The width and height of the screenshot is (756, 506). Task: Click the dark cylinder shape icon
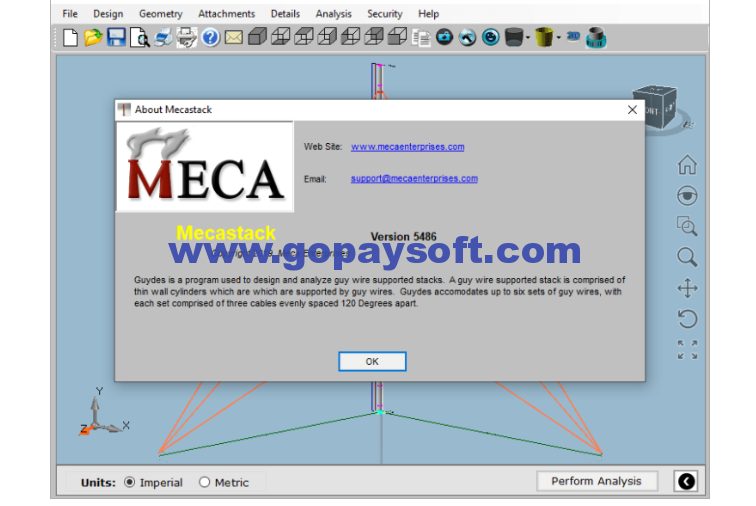[514, 37]
